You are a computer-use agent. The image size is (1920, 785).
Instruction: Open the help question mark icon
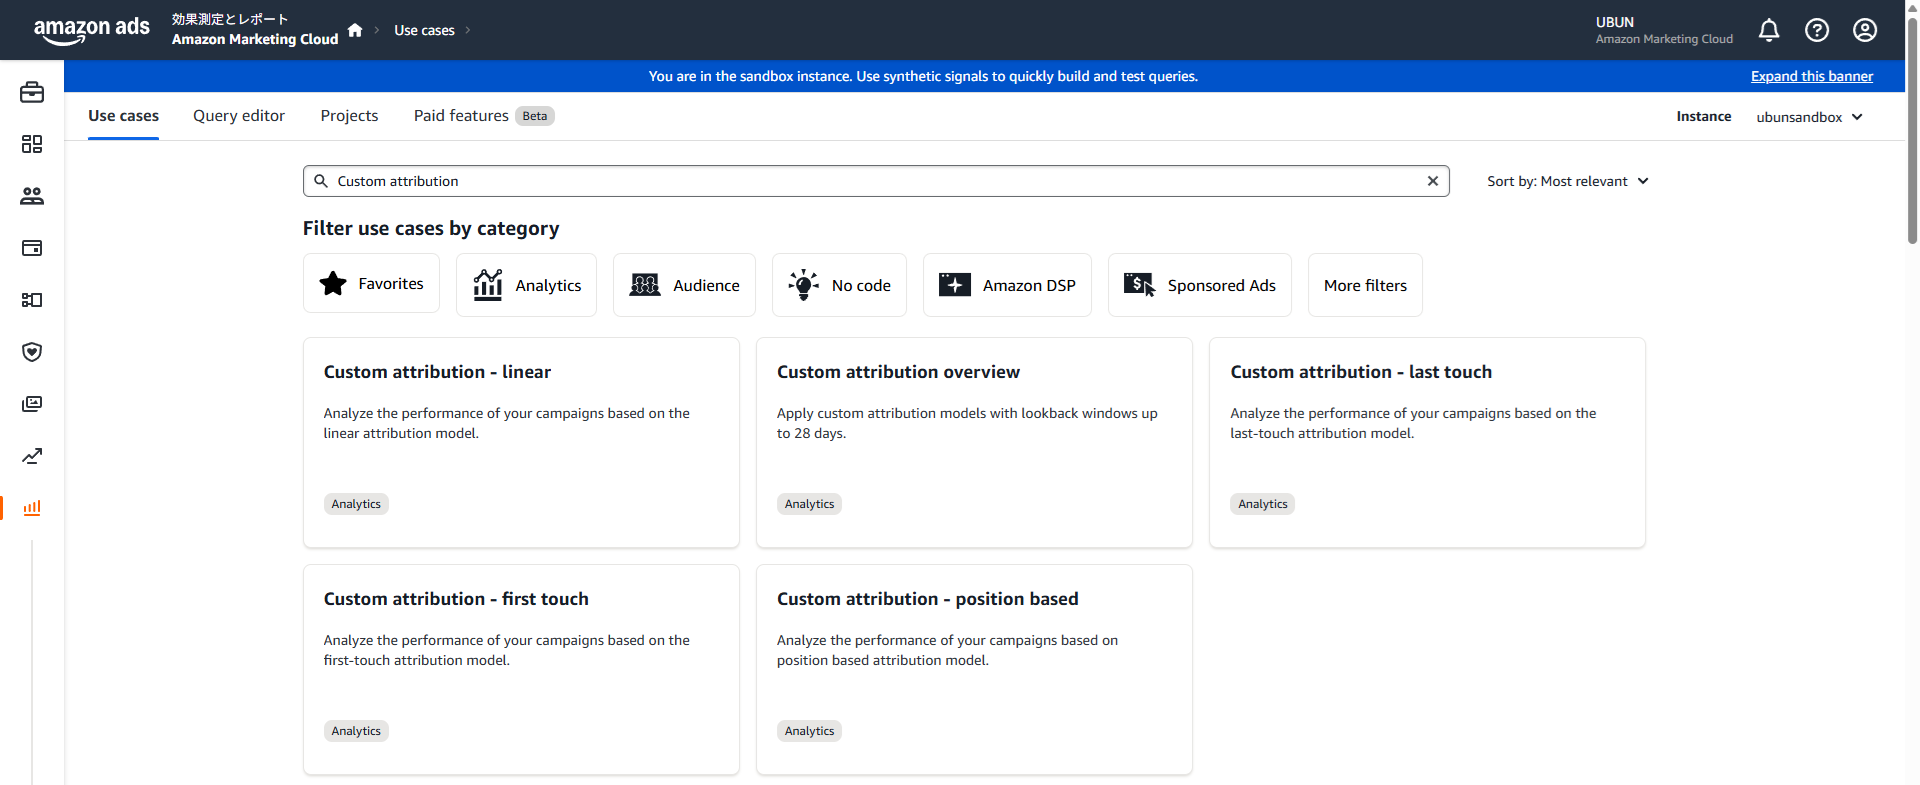[x=1817, y=30]
